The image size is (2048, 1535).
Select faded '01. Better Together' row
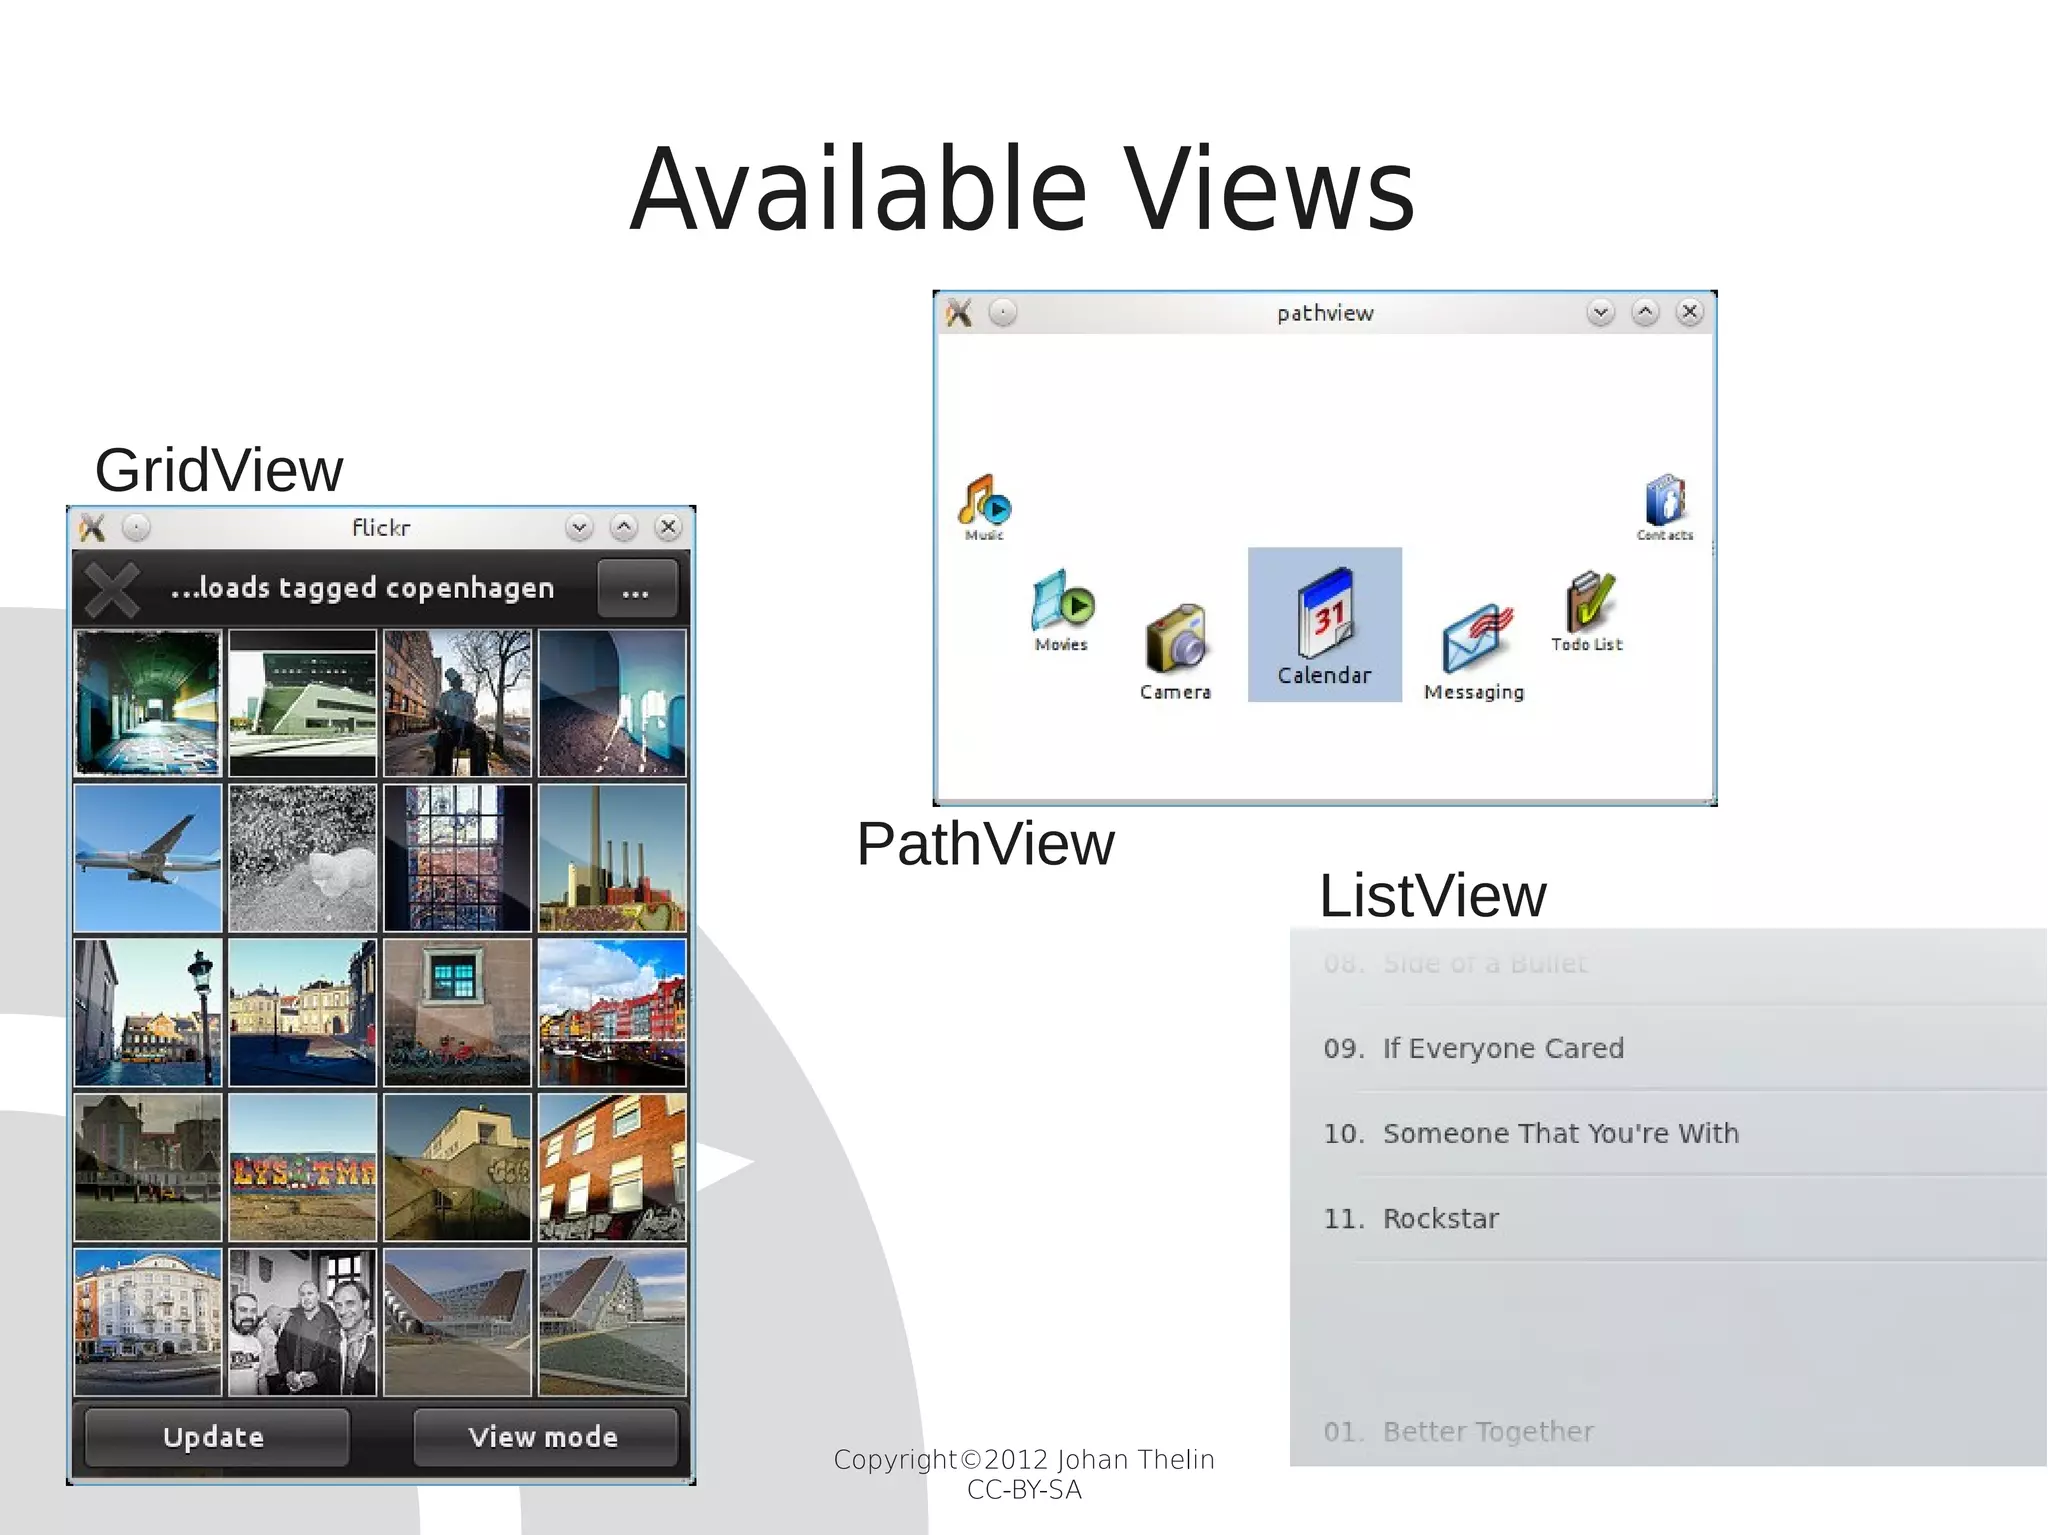[x=1668, y=1432]
